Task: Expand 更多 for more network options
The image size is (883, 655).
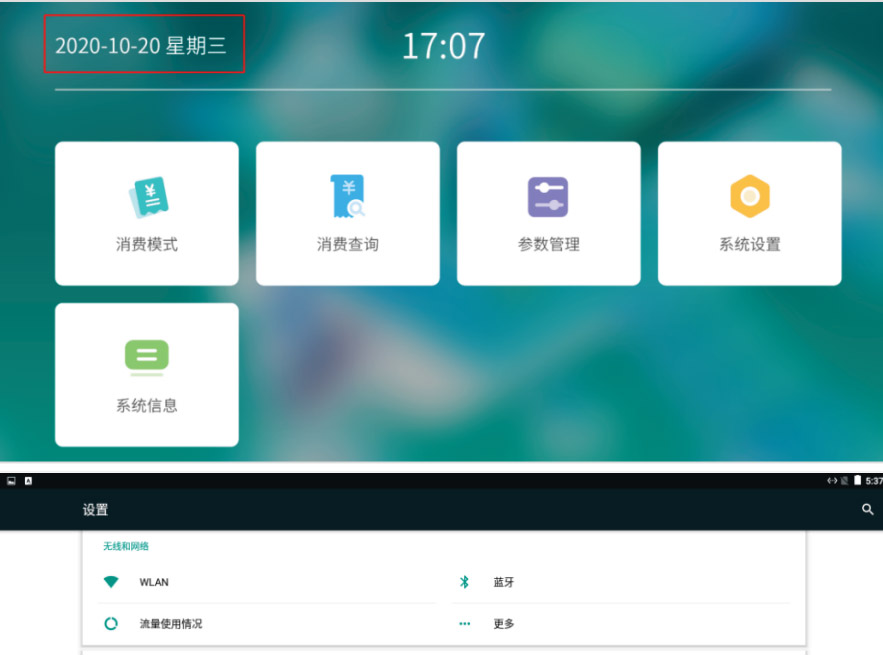Action: (504, 623)
